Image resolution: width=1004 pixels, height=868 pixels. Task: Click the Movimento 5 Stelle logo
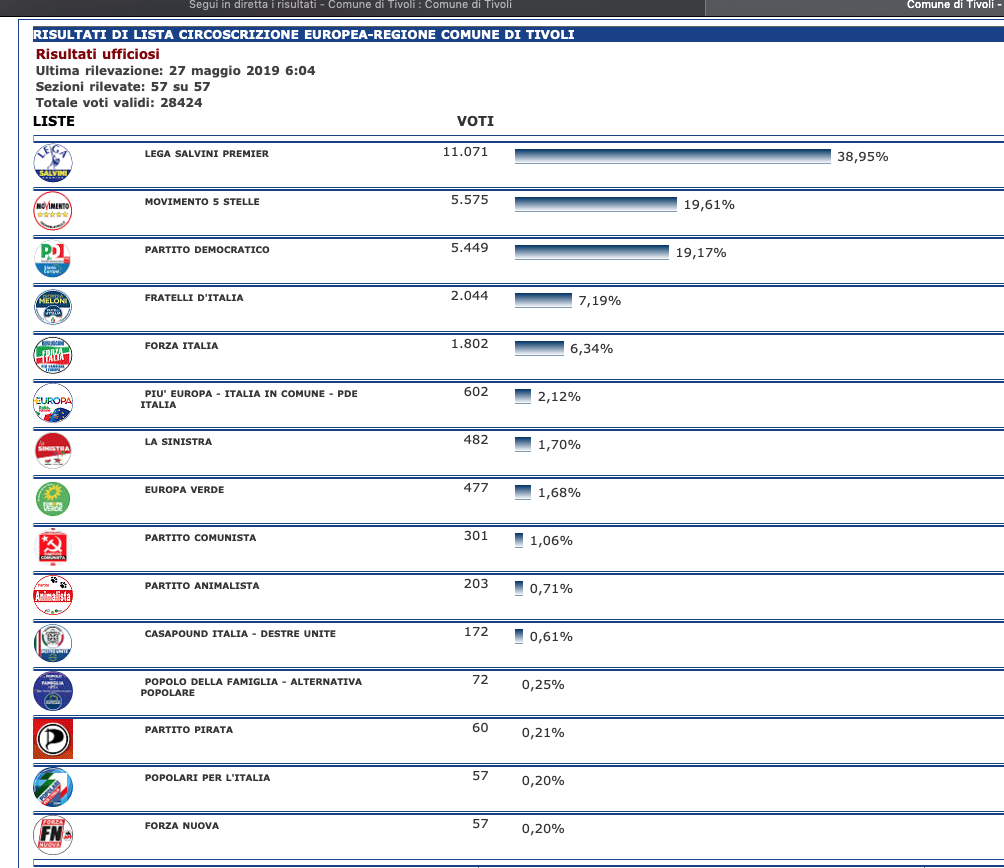(53, 210)
